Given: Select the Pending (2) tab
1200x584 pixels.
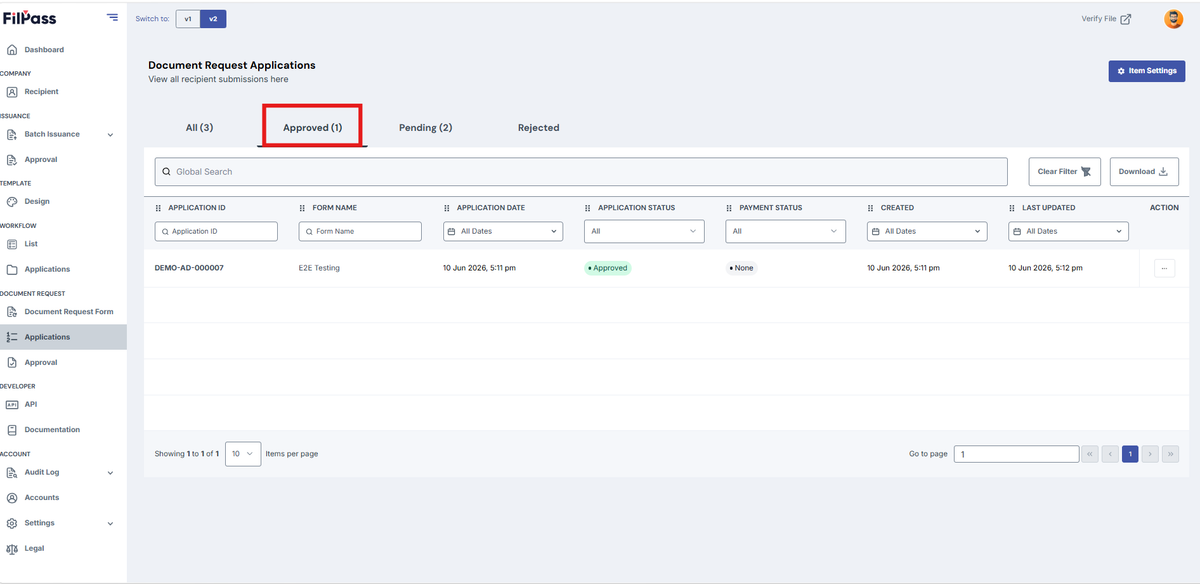Looking at the screenshot, I should click(x=425, y=128).
